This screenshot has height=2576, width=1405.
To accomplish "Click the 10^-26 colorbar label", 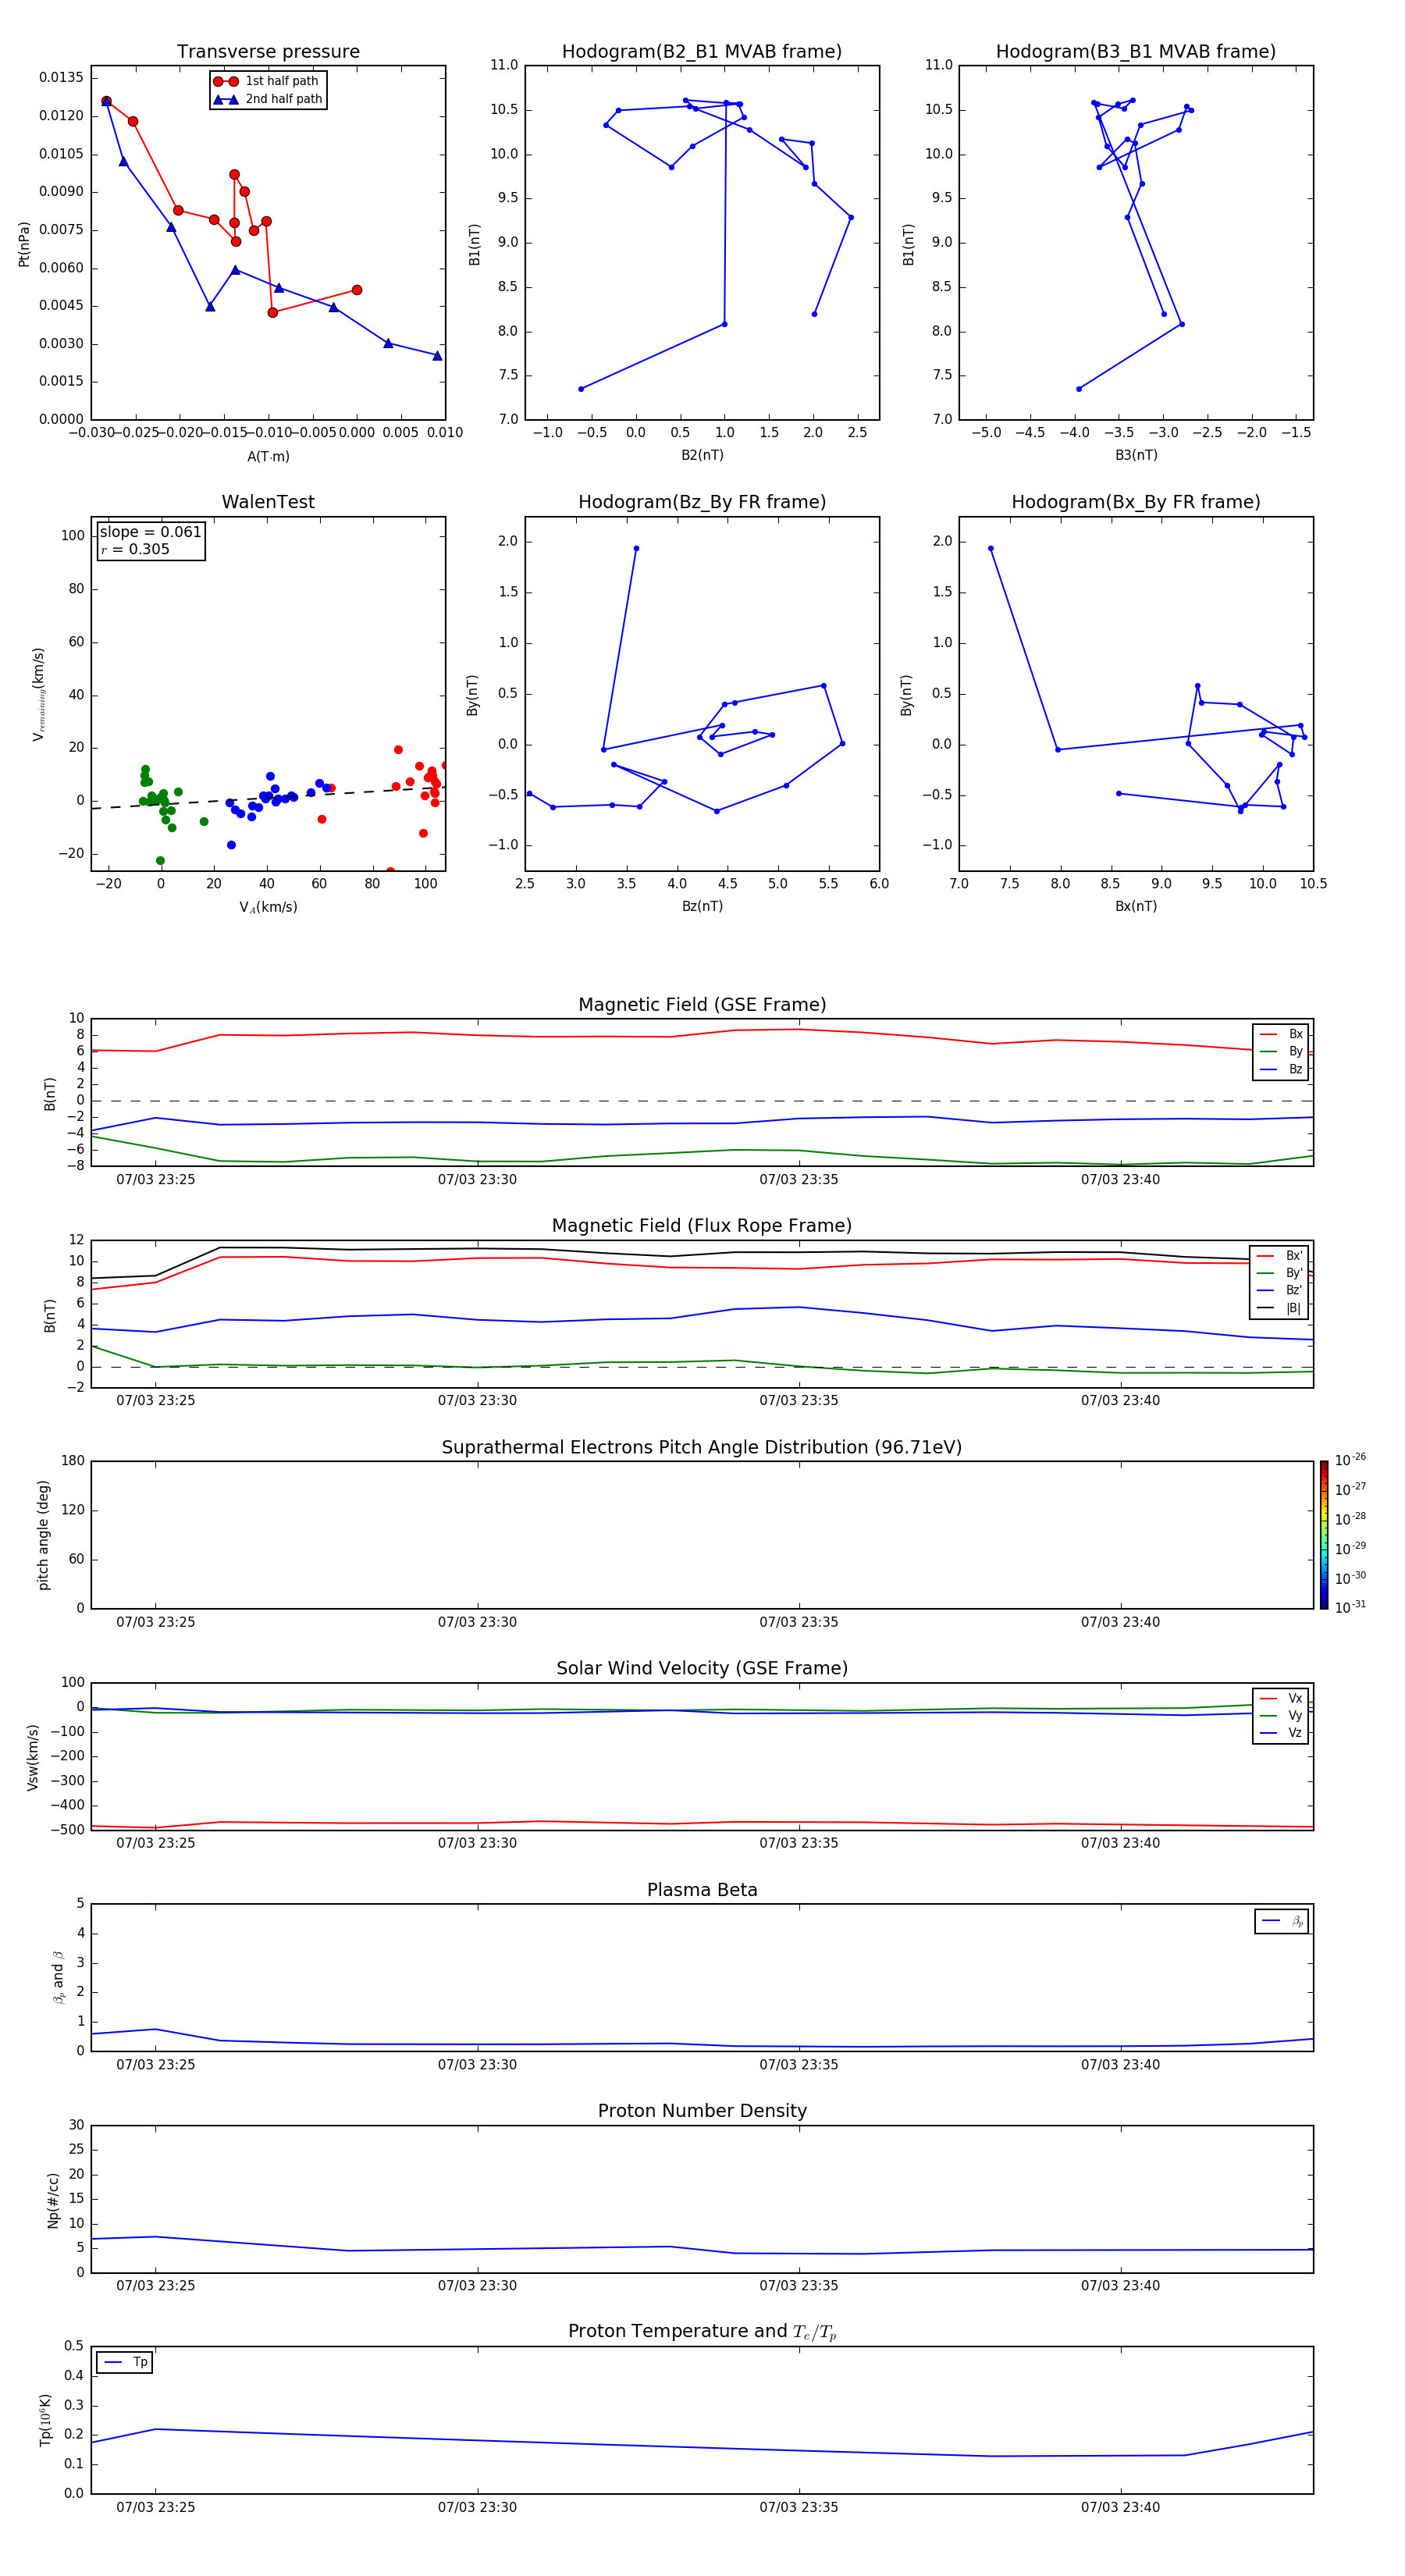I will coord(1350,1460).
